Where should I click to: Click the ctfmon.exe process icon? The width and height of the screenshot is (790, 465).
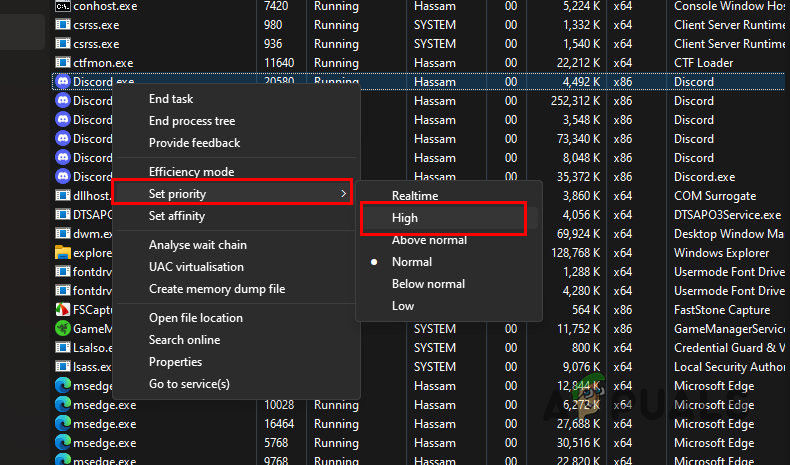pyautogui.click(x=62, y=63)
